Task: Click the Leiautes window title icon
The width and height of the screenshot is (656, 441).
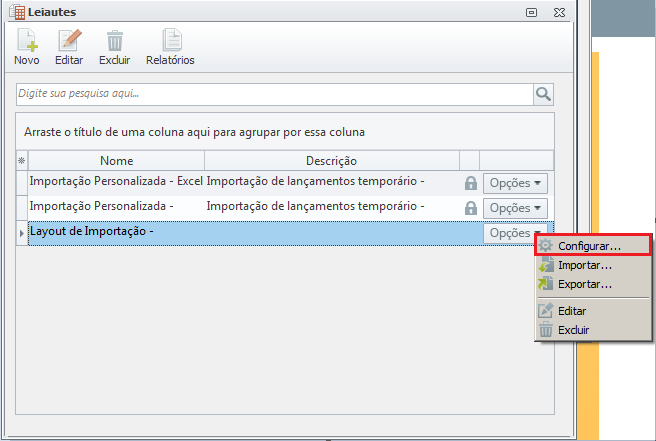Action: coord(18,12)
